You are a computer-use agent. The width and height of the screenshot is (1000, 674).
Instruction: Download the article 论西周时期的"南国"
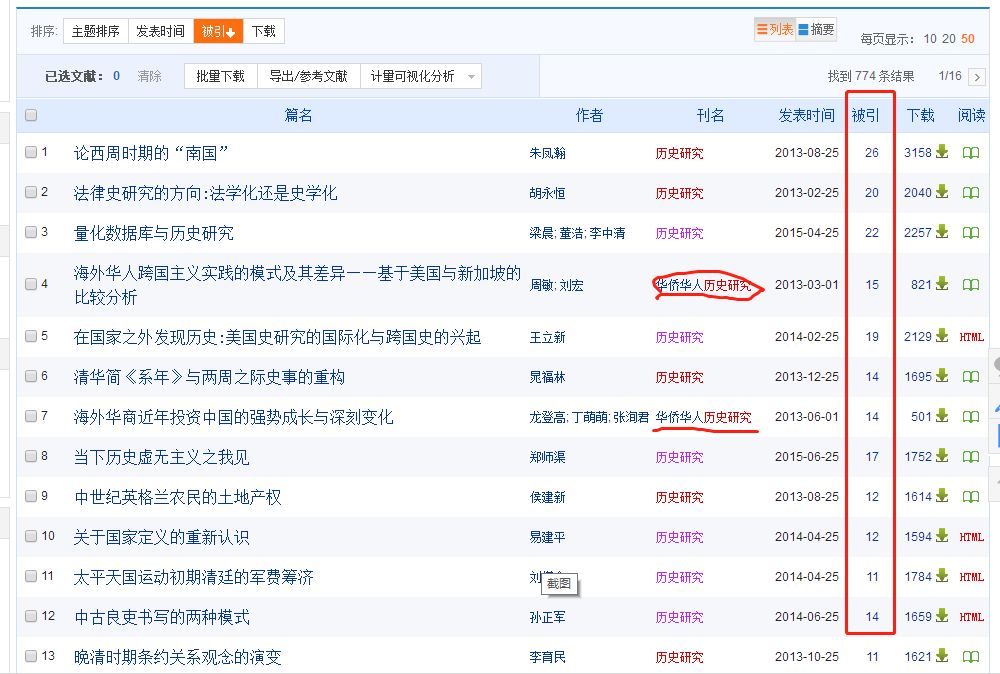942,153
